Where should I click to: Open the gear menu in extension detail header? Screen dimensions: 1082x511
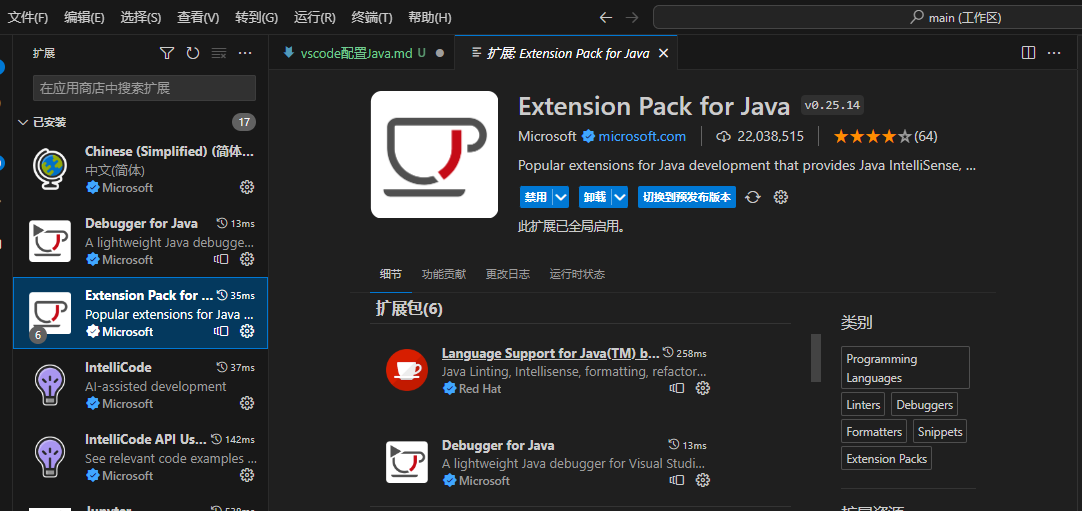point(780,197)
